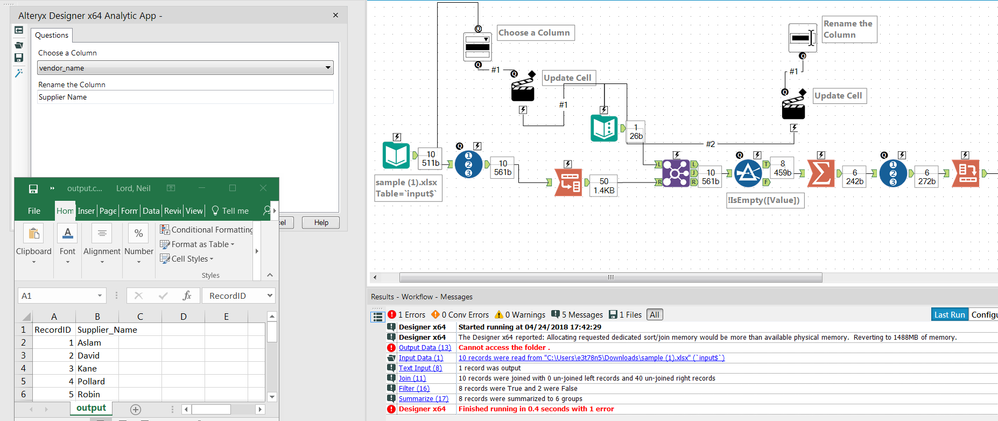Open the Excel Name Box dropdown arrow
998x421 pixels.
[100, 296]
